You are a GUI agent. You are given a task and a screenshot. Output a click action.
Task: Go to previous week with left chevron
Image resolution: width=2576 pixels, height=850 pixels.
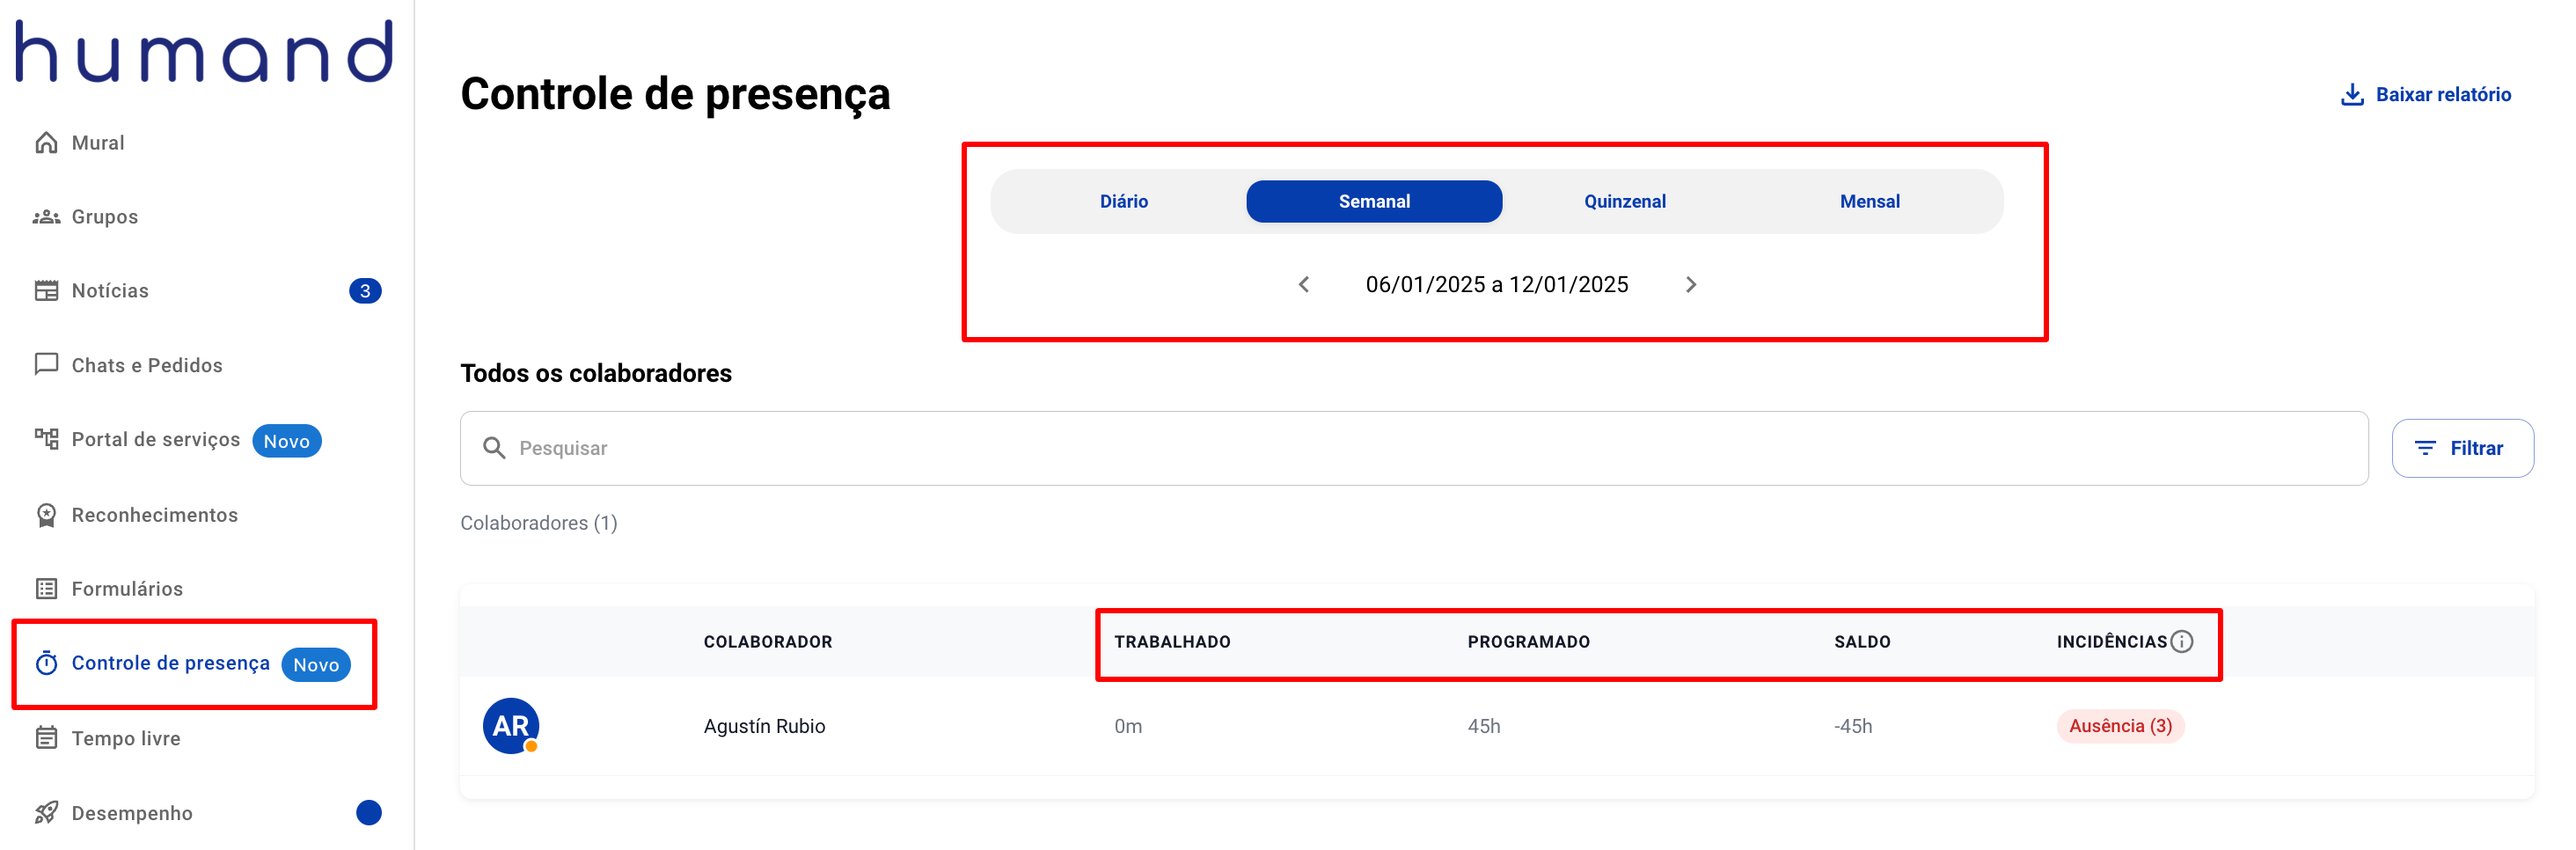1304,285
